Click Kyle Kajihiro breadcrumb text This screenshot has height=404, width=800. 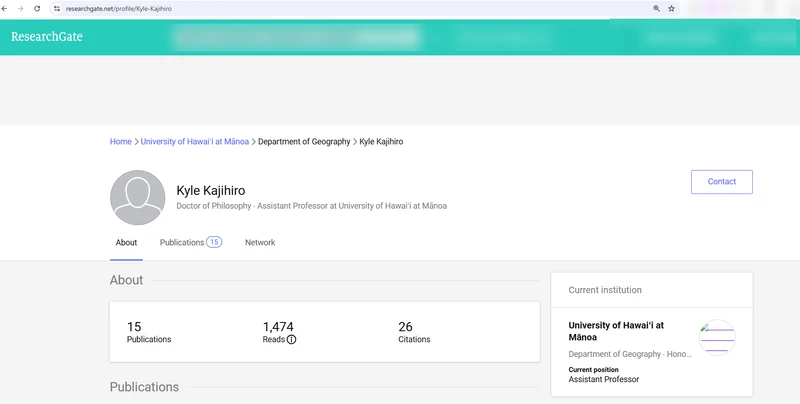[x=381, y=142]
